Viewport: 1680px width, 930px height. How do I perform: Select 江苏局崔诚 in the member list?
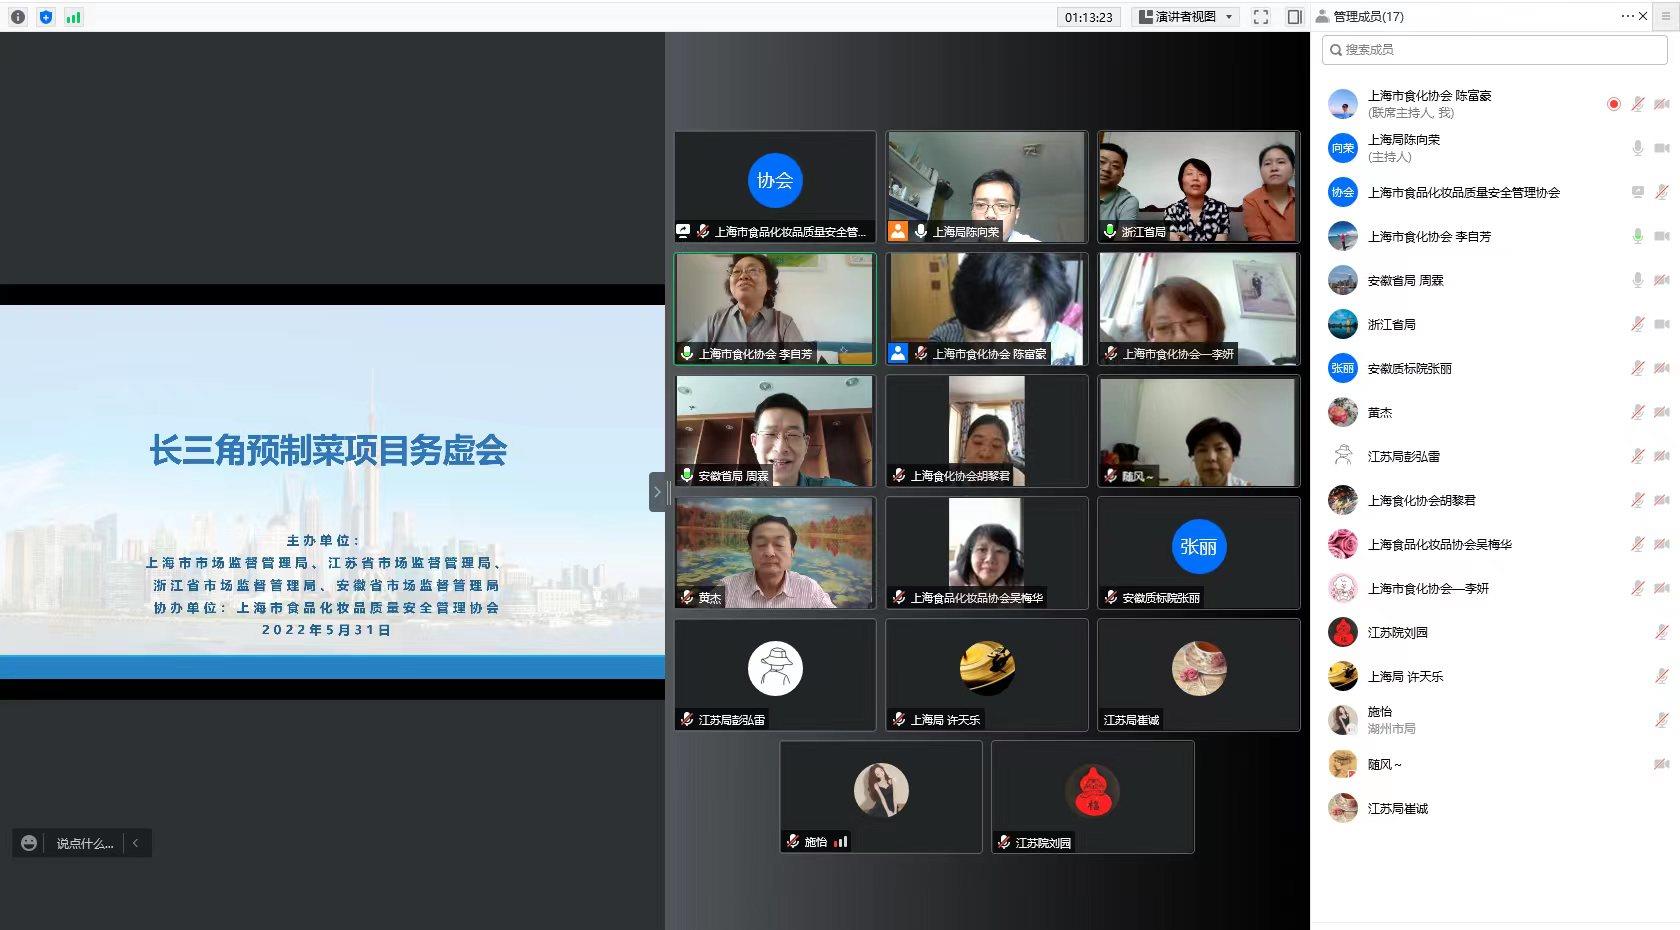[x=1397, y=808]
